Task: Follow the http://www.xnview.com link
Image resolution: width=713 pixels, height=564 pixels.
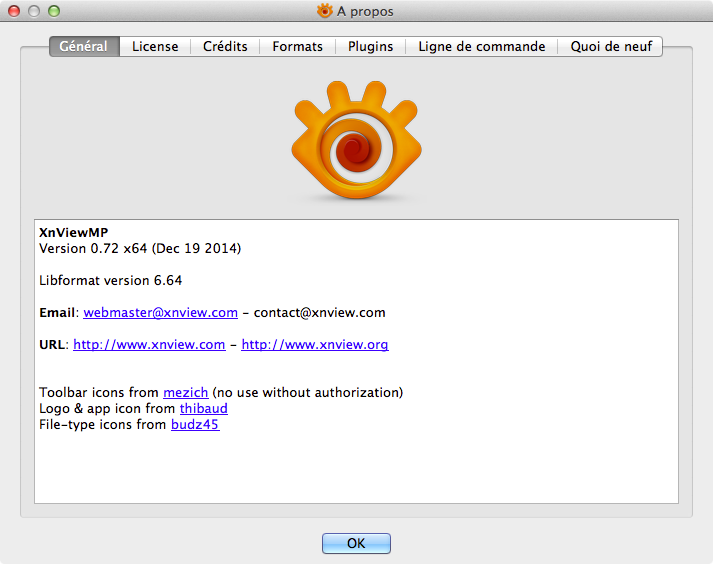Action: (x=149, y=344)
